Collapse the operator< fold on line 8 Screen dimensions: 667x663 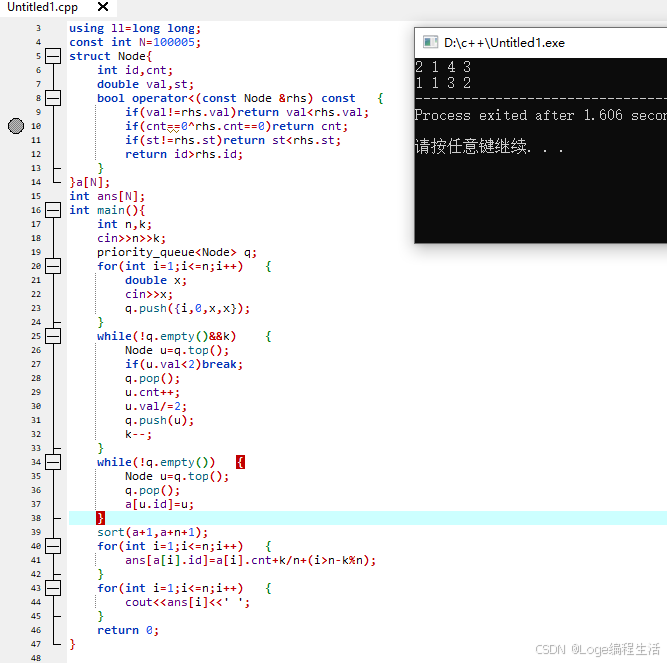point(53,98)
